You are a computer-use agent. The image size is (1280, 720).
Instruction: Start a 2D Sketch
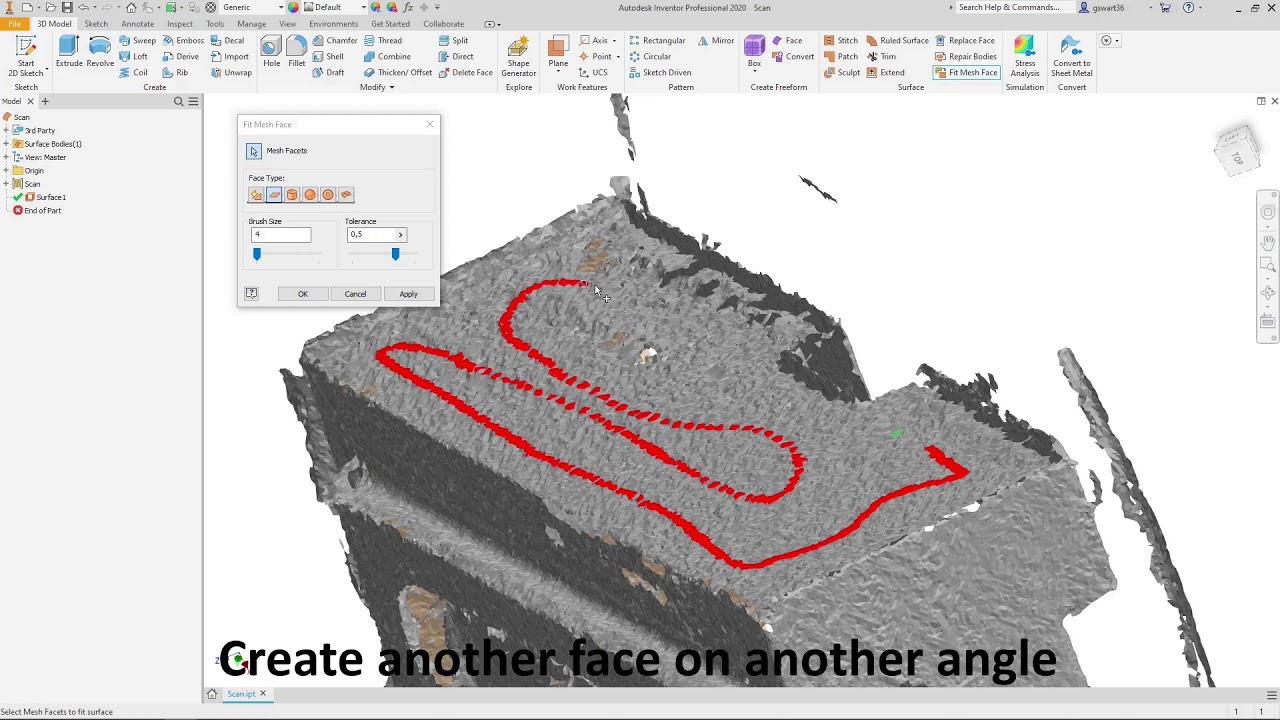[x=26, y=56]
